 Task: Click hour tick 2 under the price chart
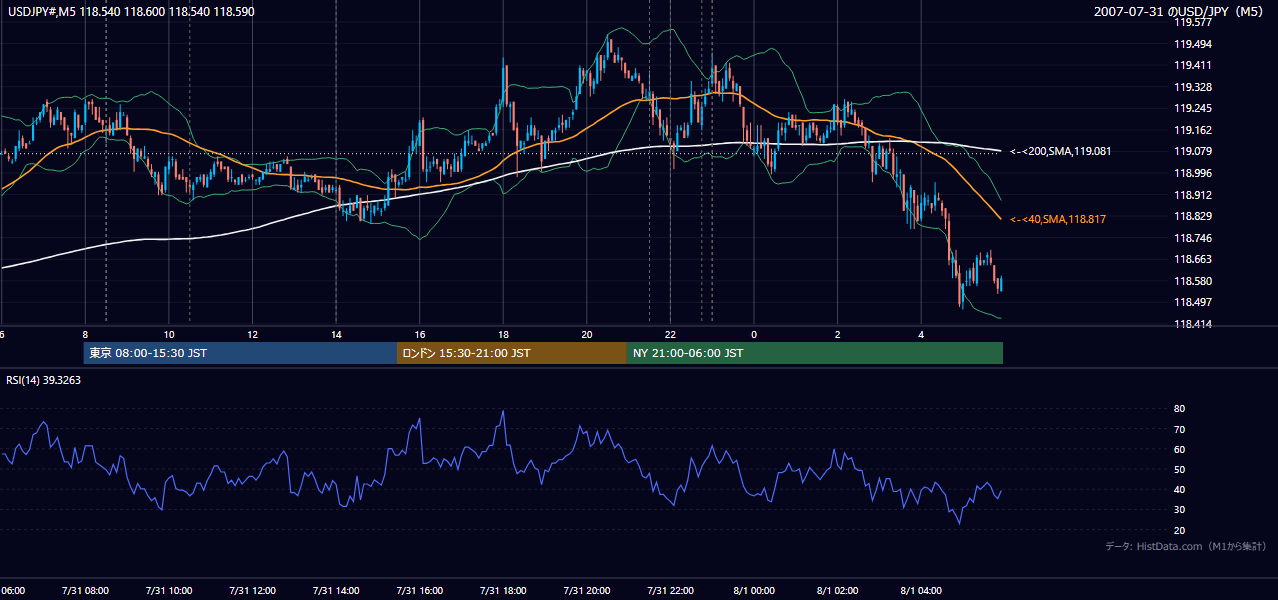pyautogui.click(x=838, y=334)
